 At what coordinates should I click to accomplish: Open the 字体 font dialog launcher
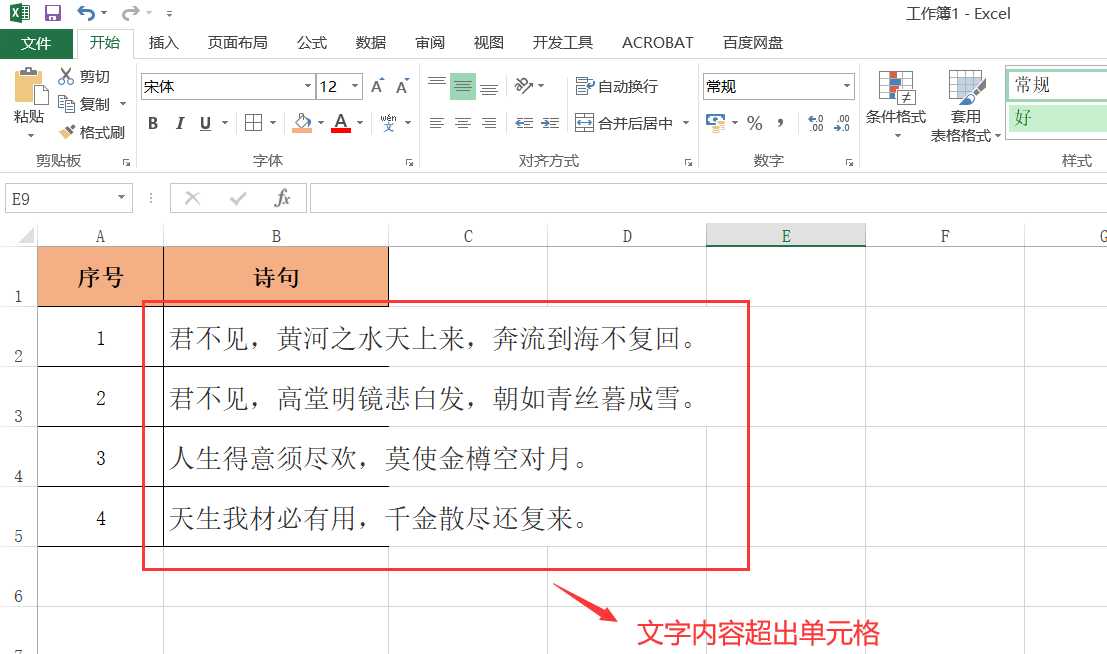click(409, 162)
